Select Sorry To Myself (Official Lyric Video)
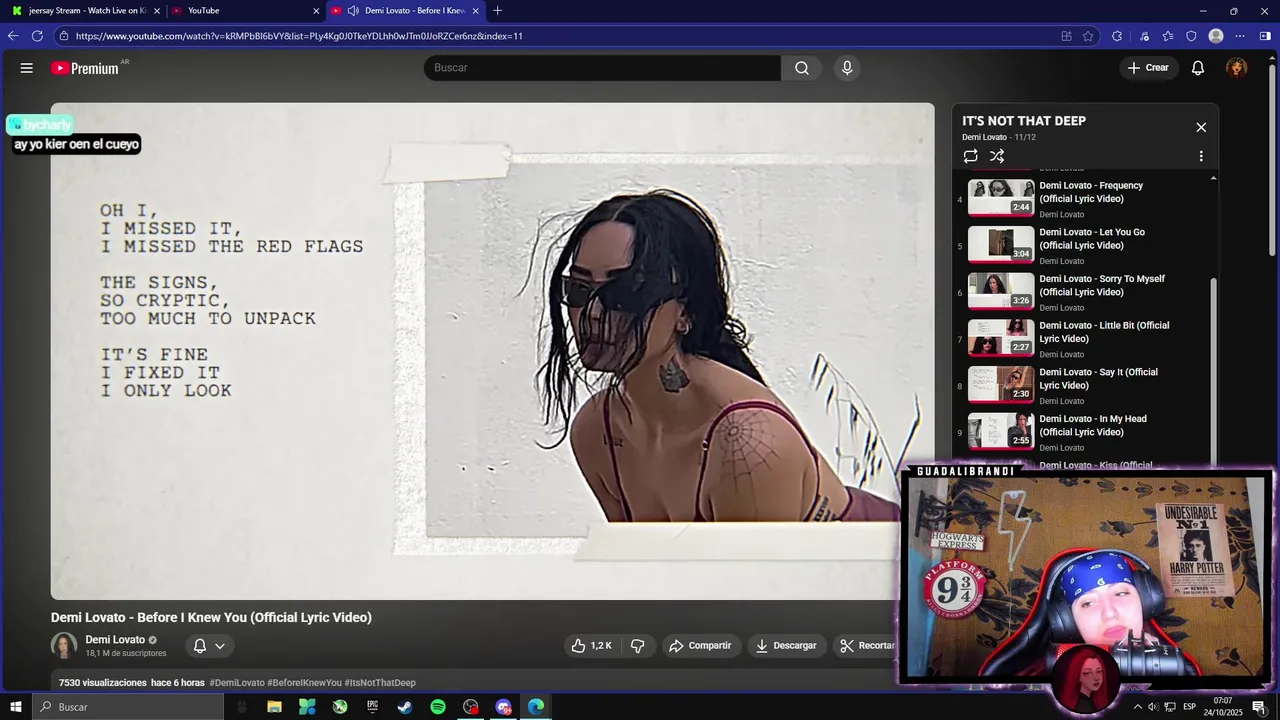Image resolution: width=1280 pixels, height=720 pixels. point(1083,292)
